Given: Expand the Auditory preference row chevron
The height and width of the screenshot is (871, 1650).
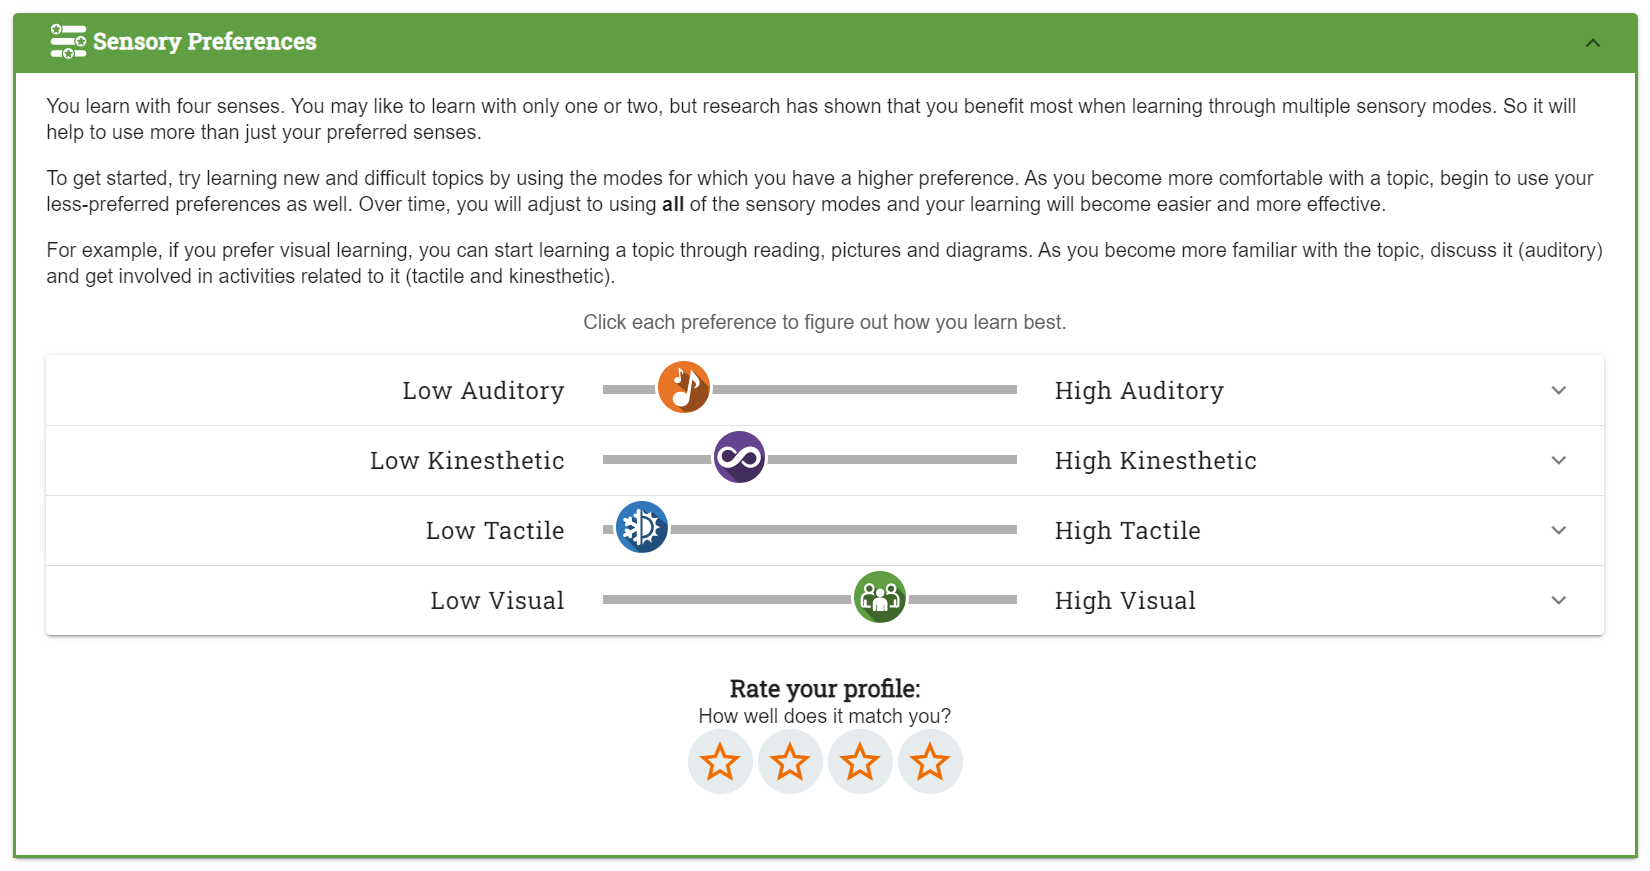Looking at the screenshot, I should [1559, 390].
